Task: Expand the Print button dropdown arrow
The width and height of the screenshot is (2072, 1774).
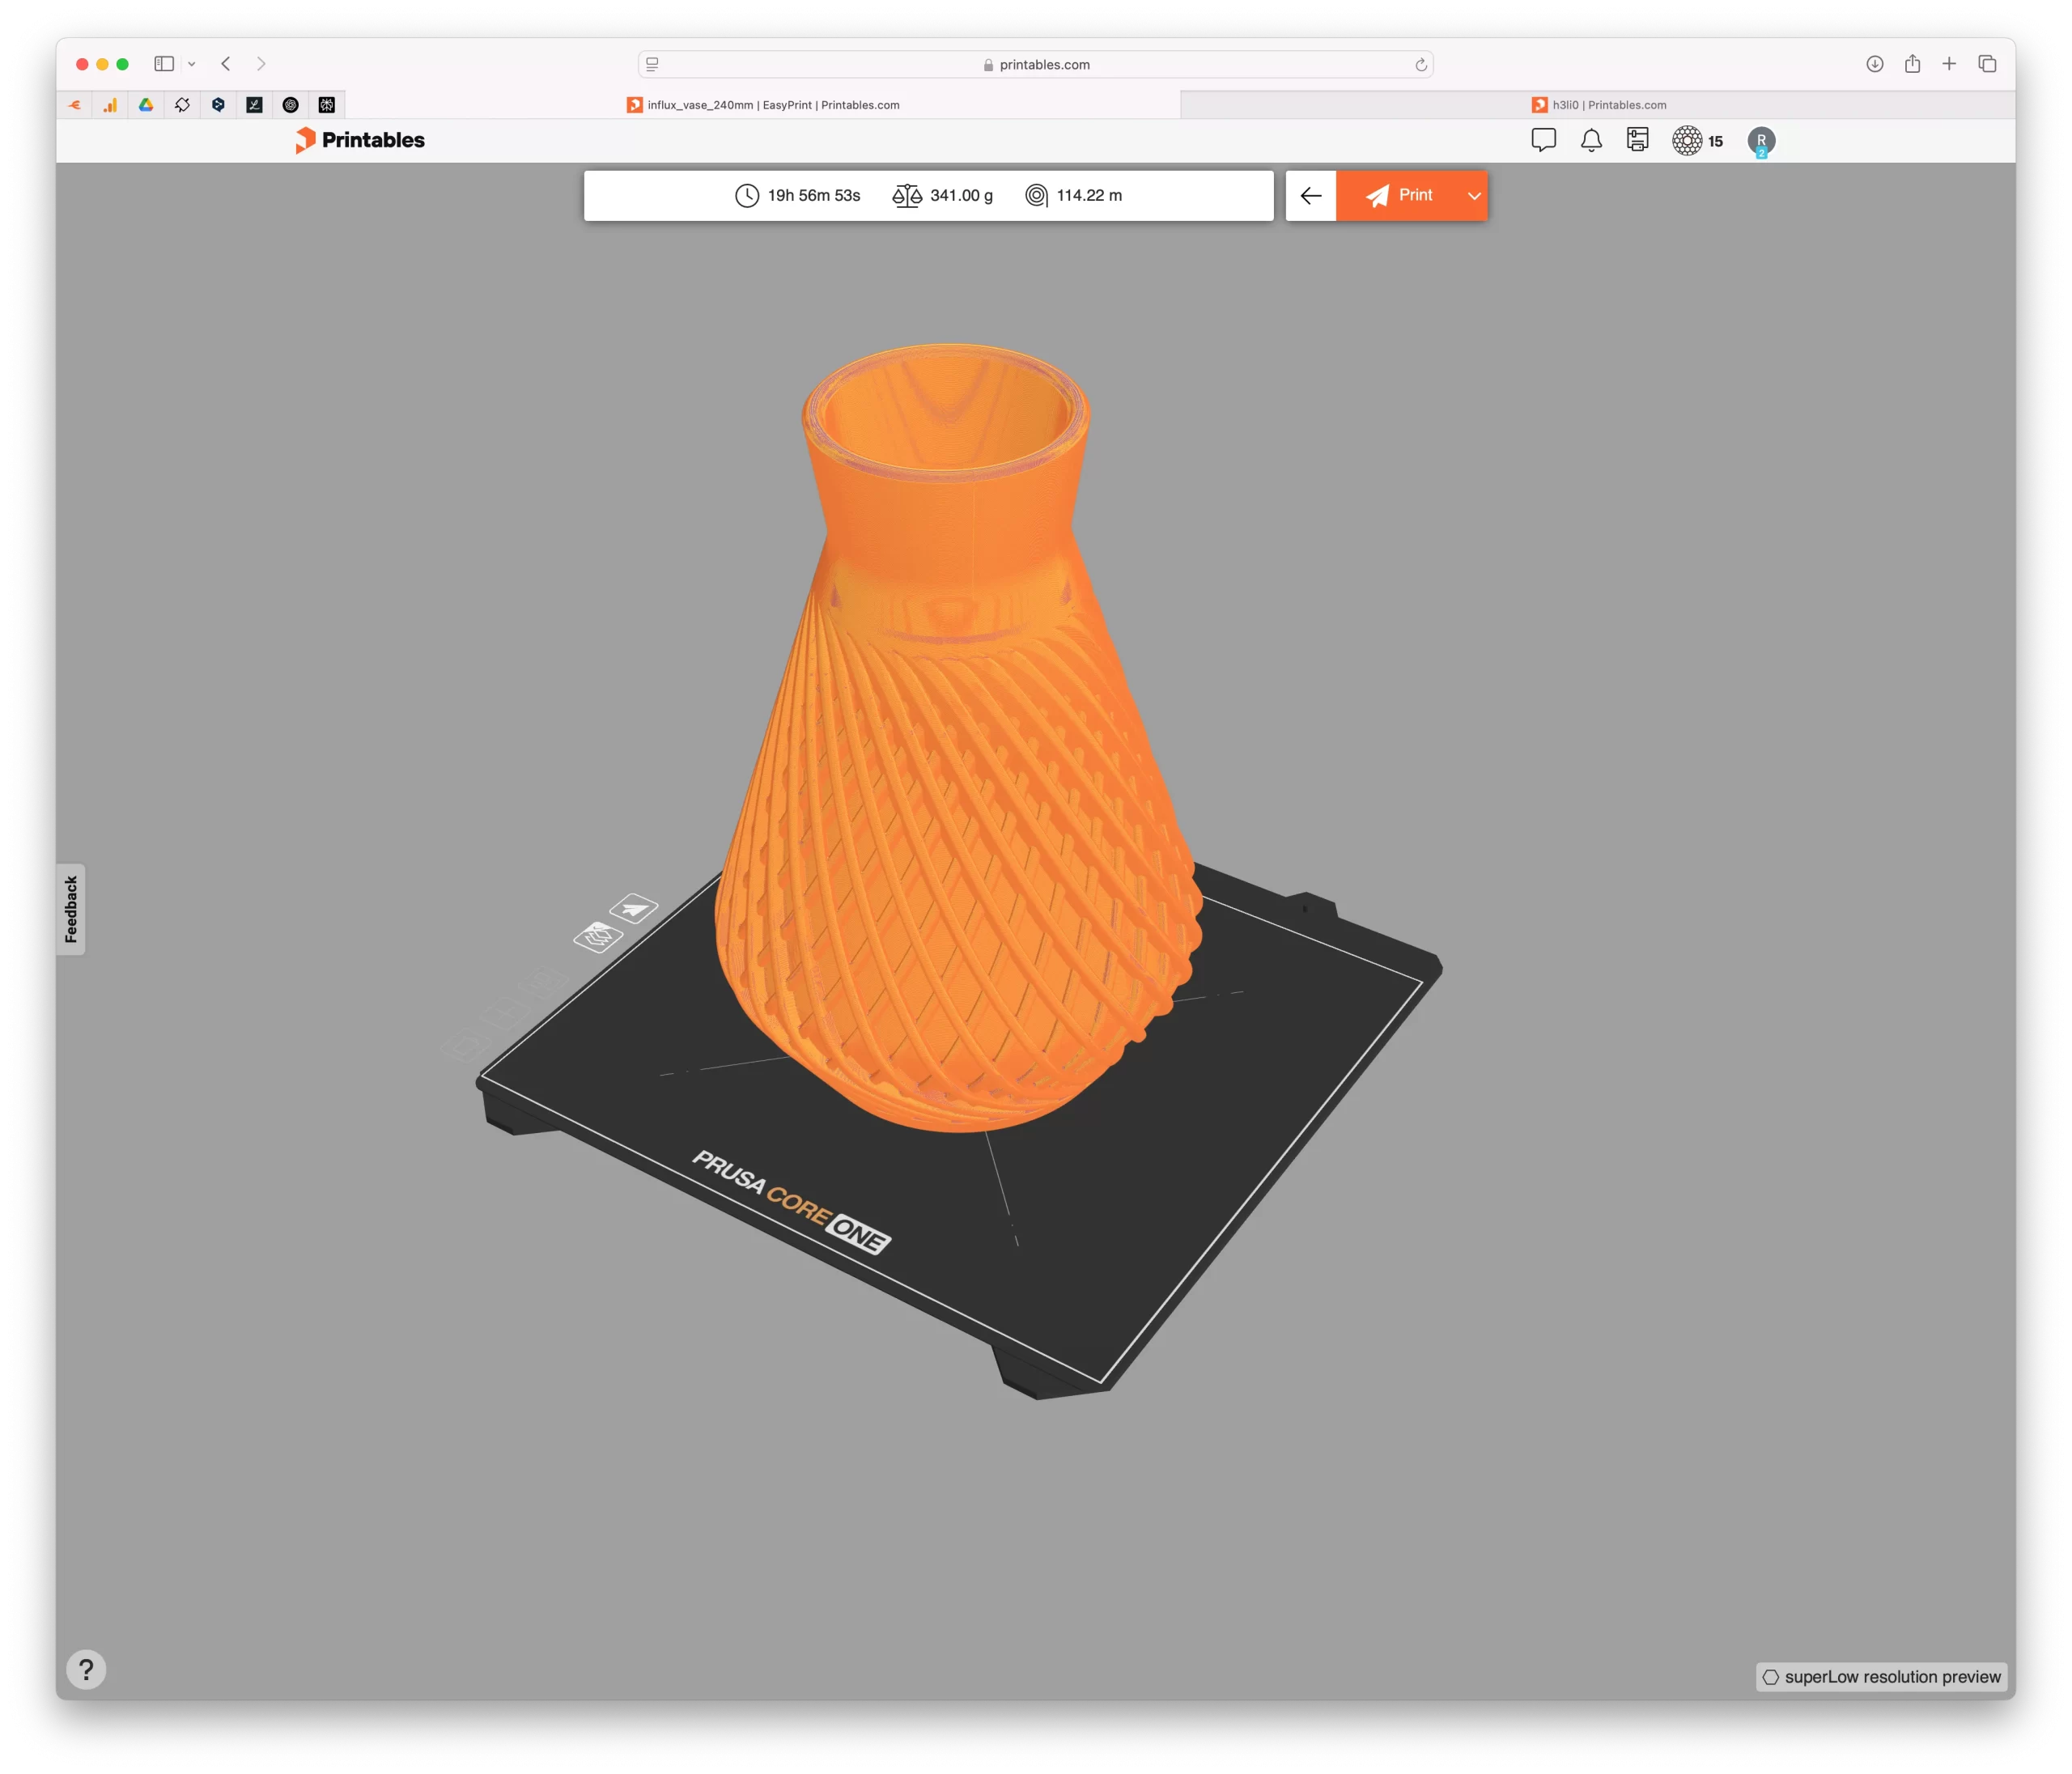Action: point(1473,196)
